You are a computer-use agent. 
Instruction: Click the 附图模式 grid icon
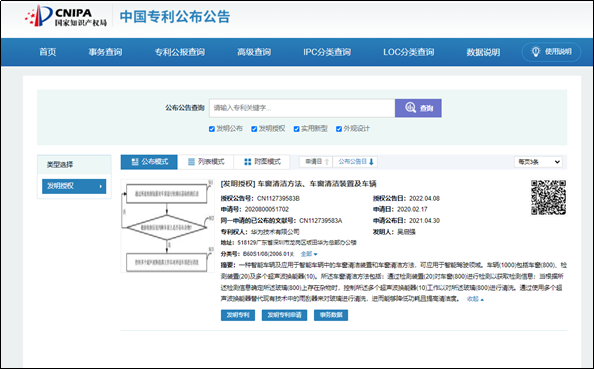tap(248, 162)
